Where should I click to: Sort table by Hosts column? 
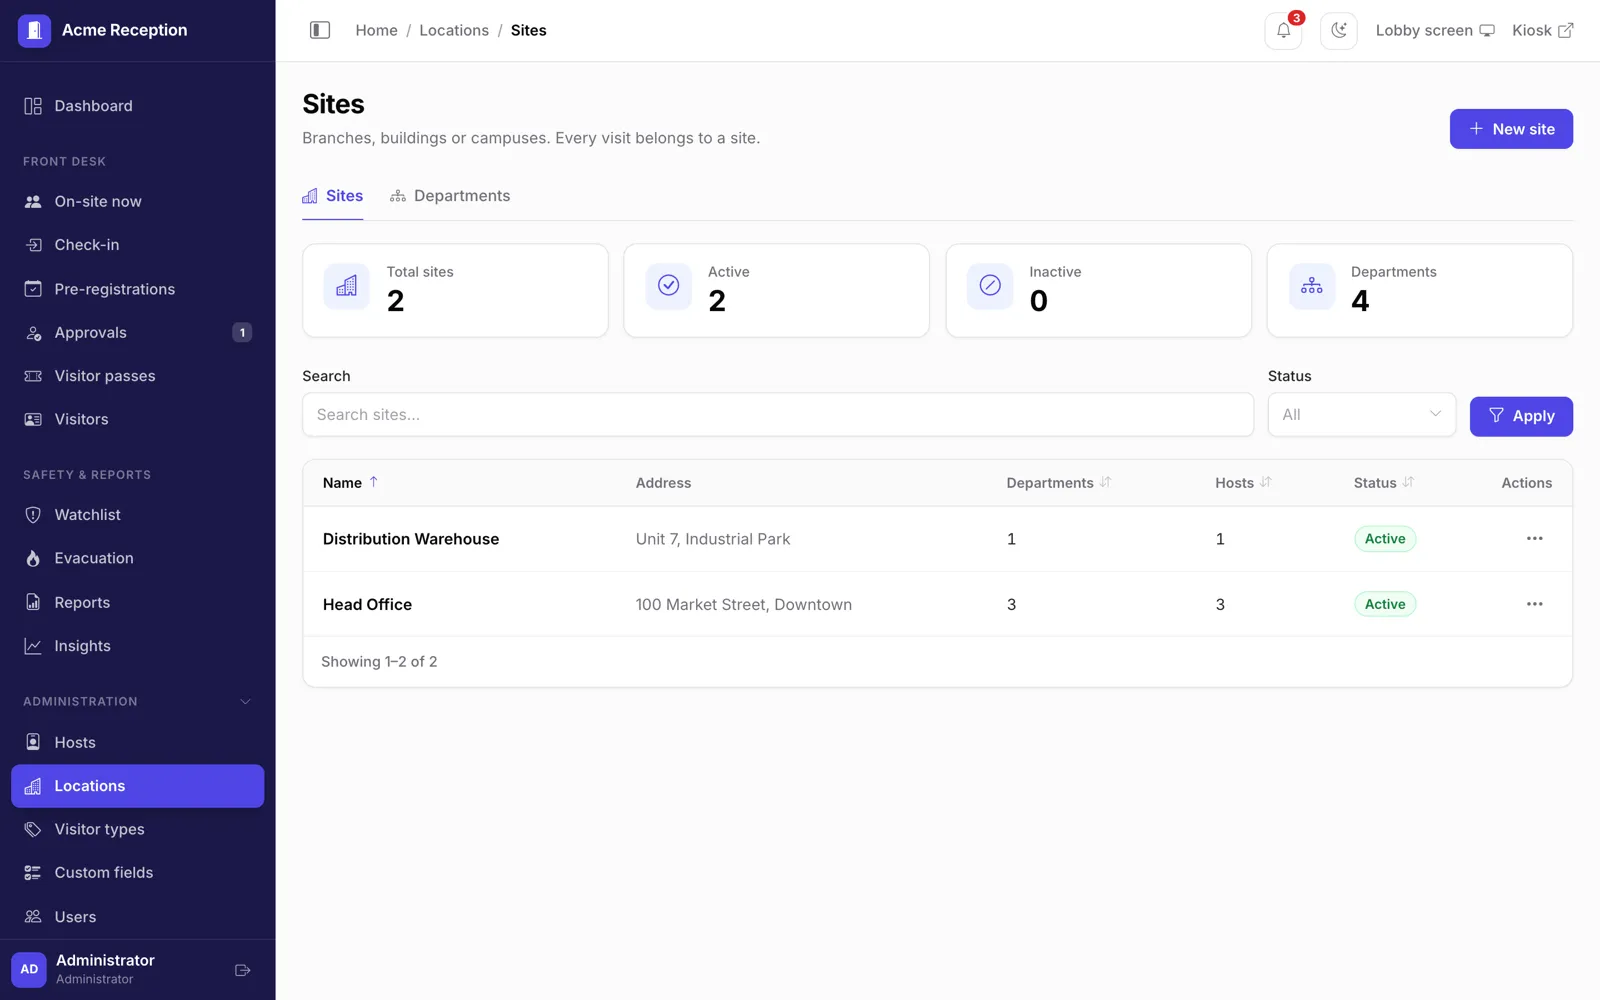pyautogui.click(x=1243, y=483)
